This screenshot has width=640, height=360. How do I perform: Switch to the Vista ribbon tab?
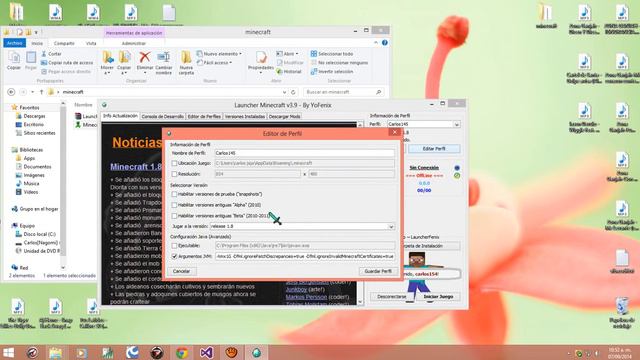[91, 43]
